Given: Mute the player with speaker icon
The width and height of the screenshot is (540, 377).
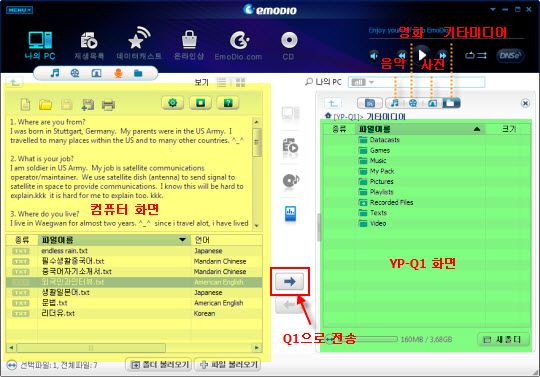Looking at the screenshot, I should 374,55.
